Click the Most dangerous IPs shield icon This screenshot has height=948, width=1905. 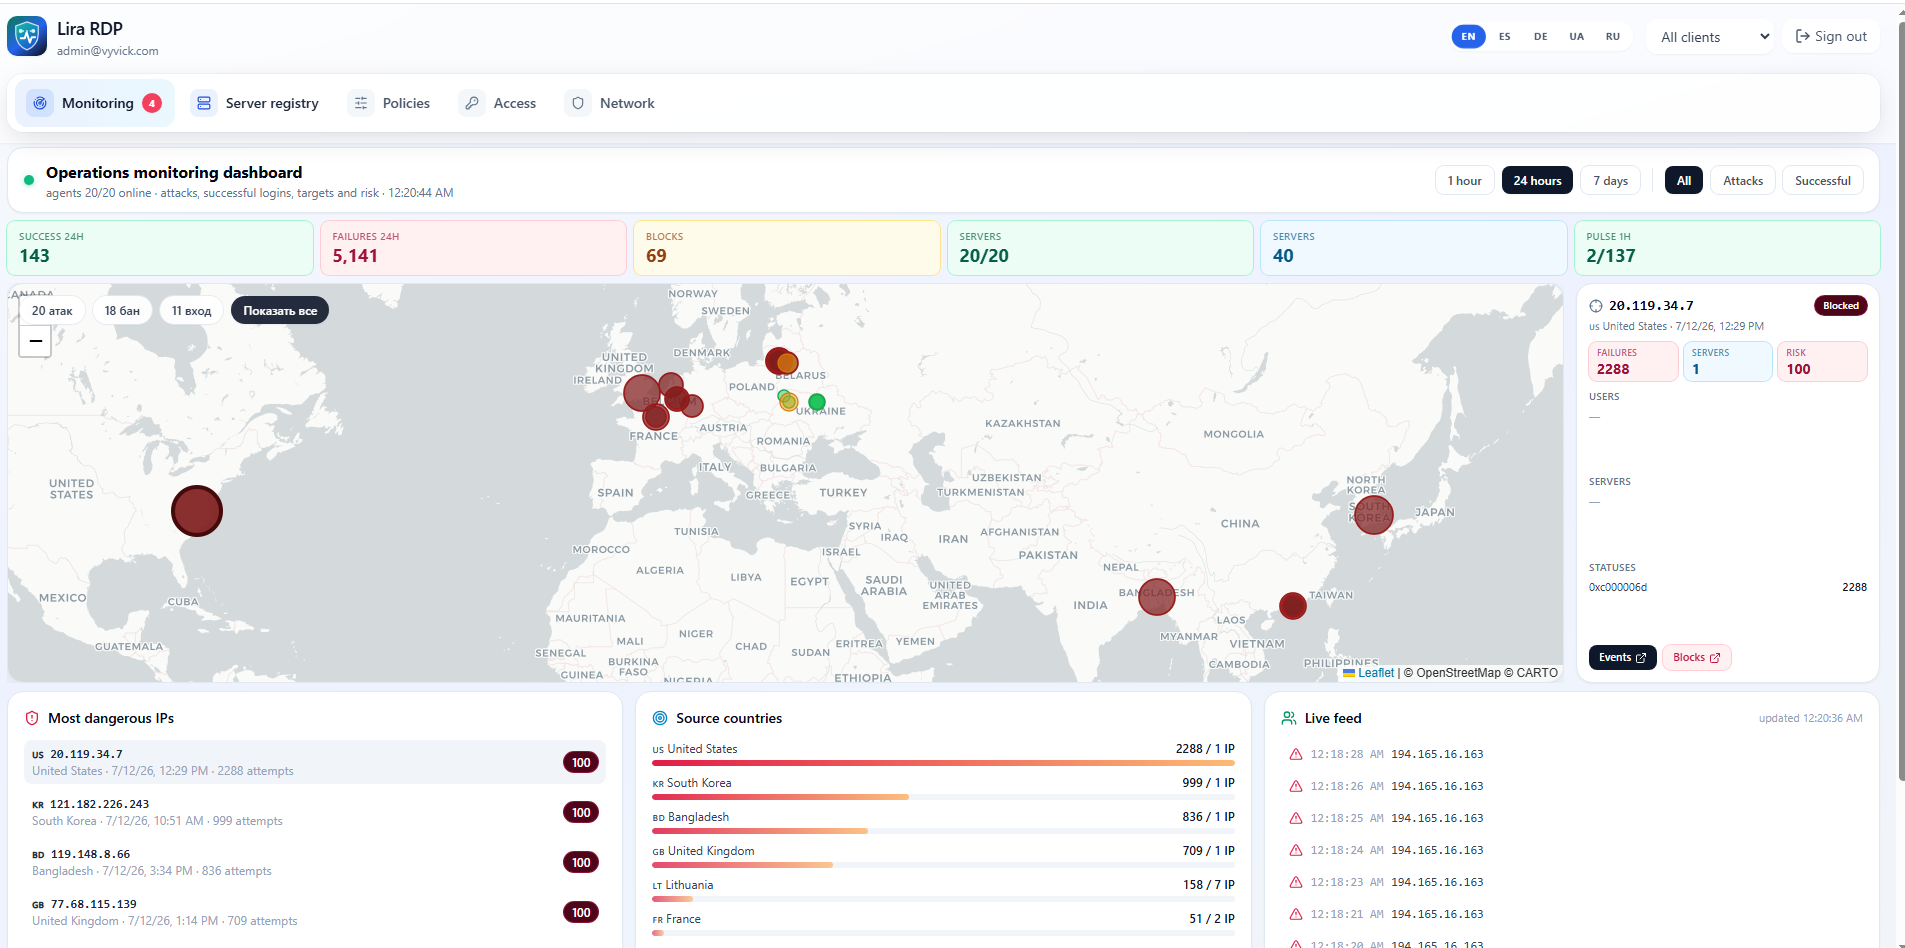tap(32, 718)
